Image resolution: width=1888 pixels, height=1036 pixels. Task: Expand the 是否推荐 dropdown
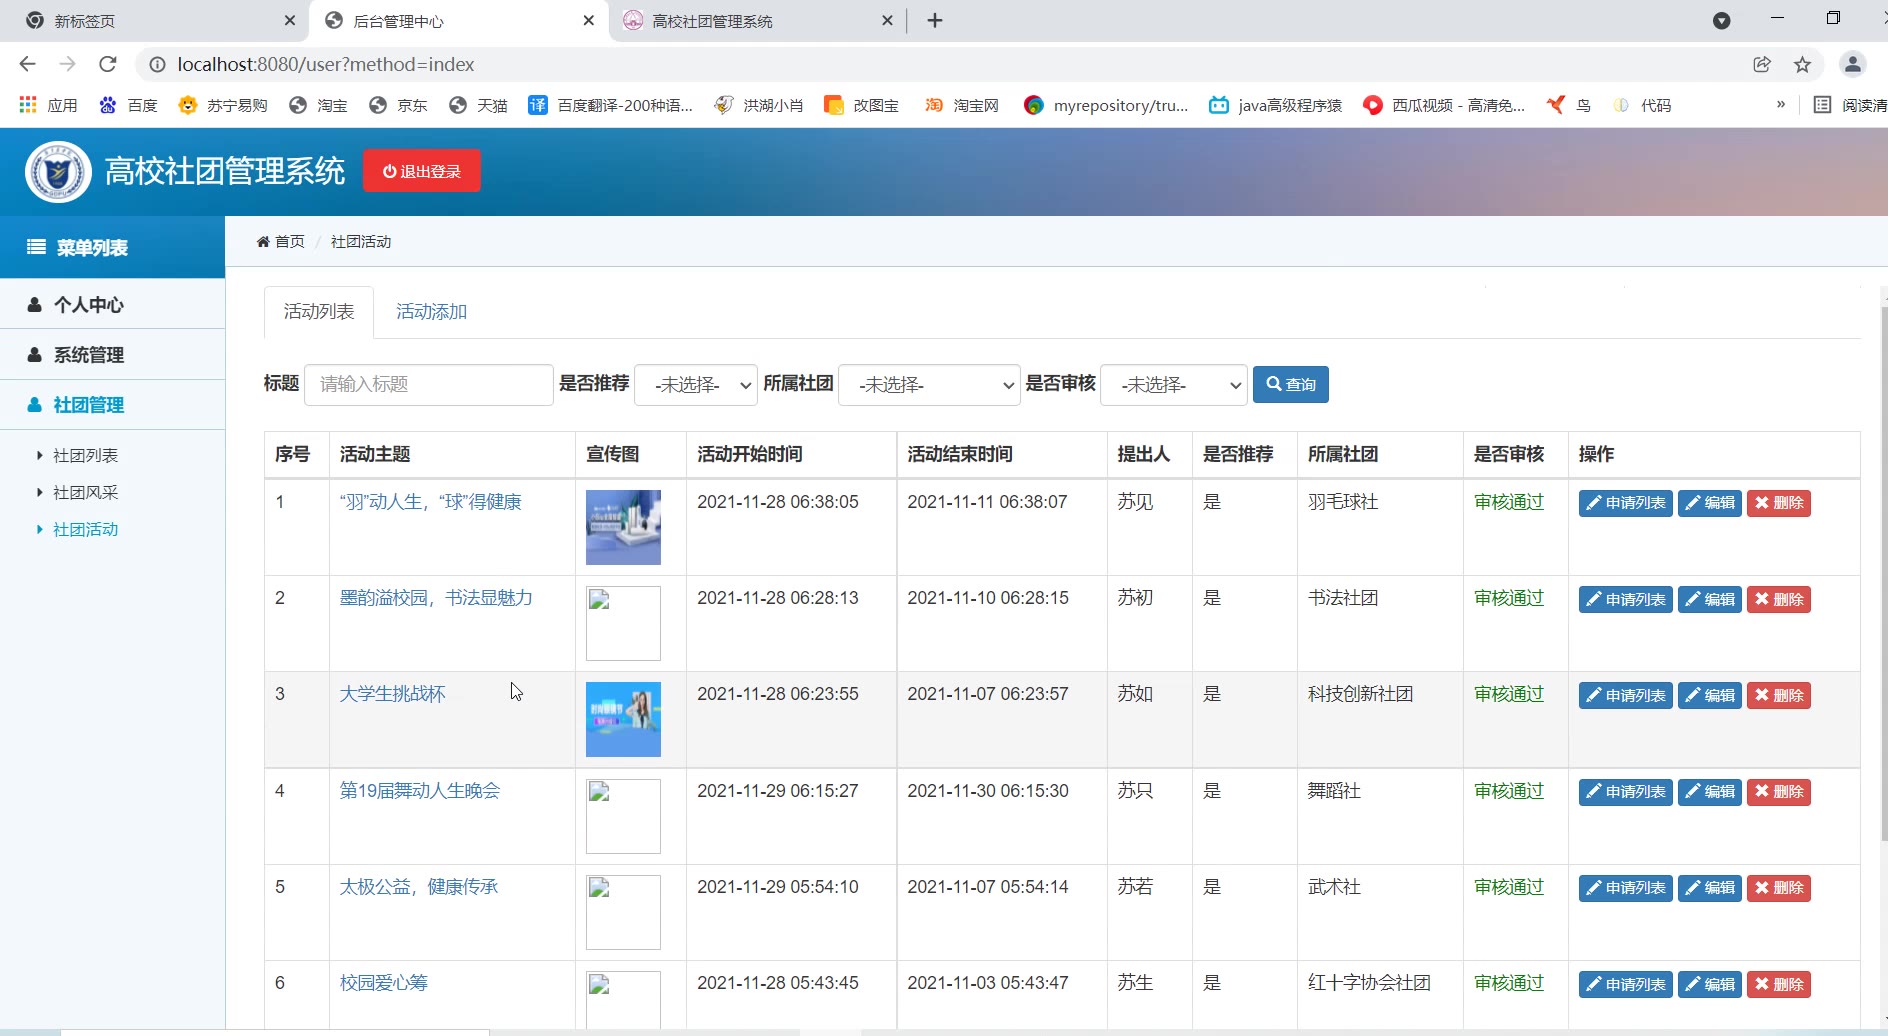point(697,385)
